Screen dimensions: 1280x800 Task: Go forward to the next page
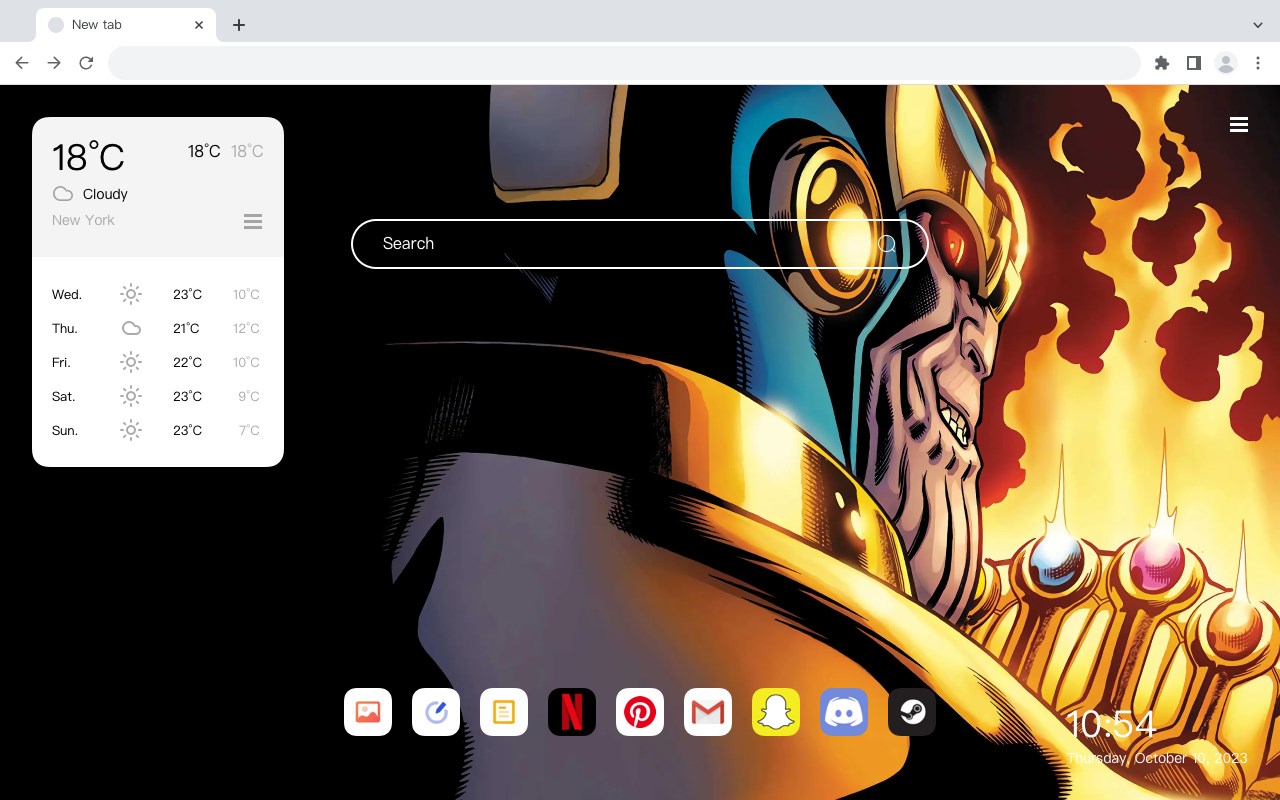[54, 63]
